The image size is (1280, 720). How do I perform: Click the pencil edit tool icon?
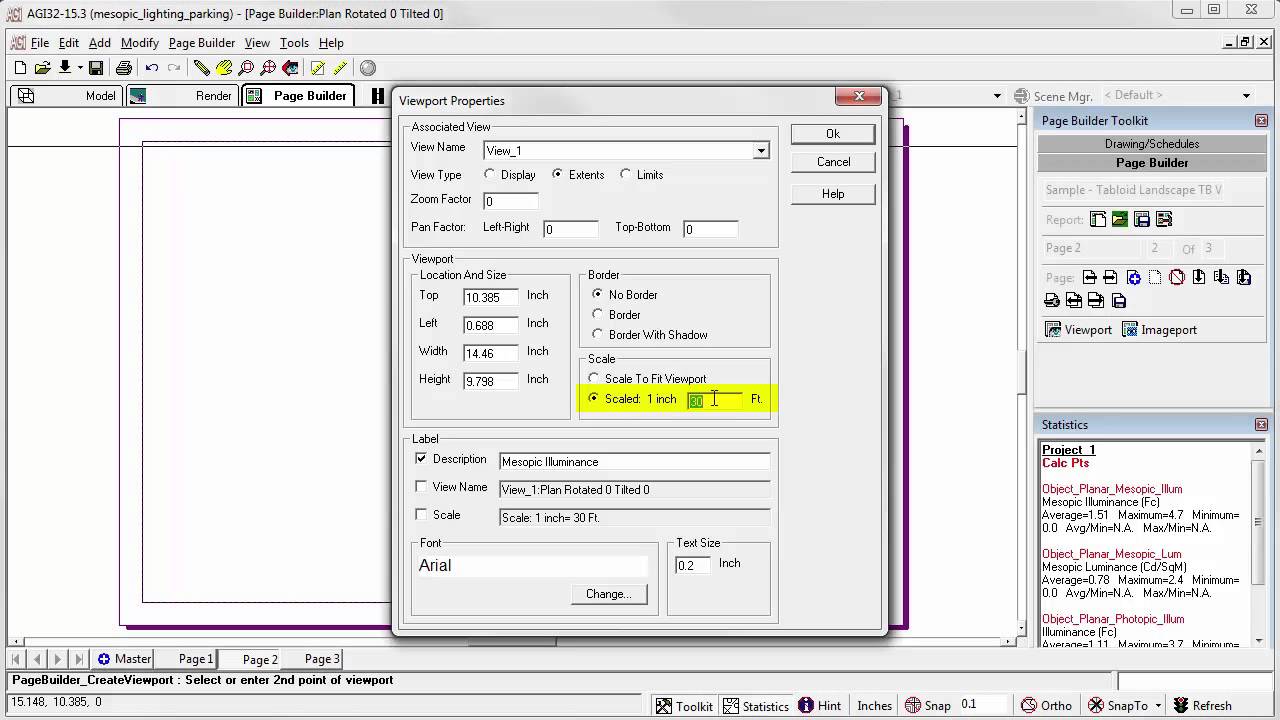click(x=202, y=68)
